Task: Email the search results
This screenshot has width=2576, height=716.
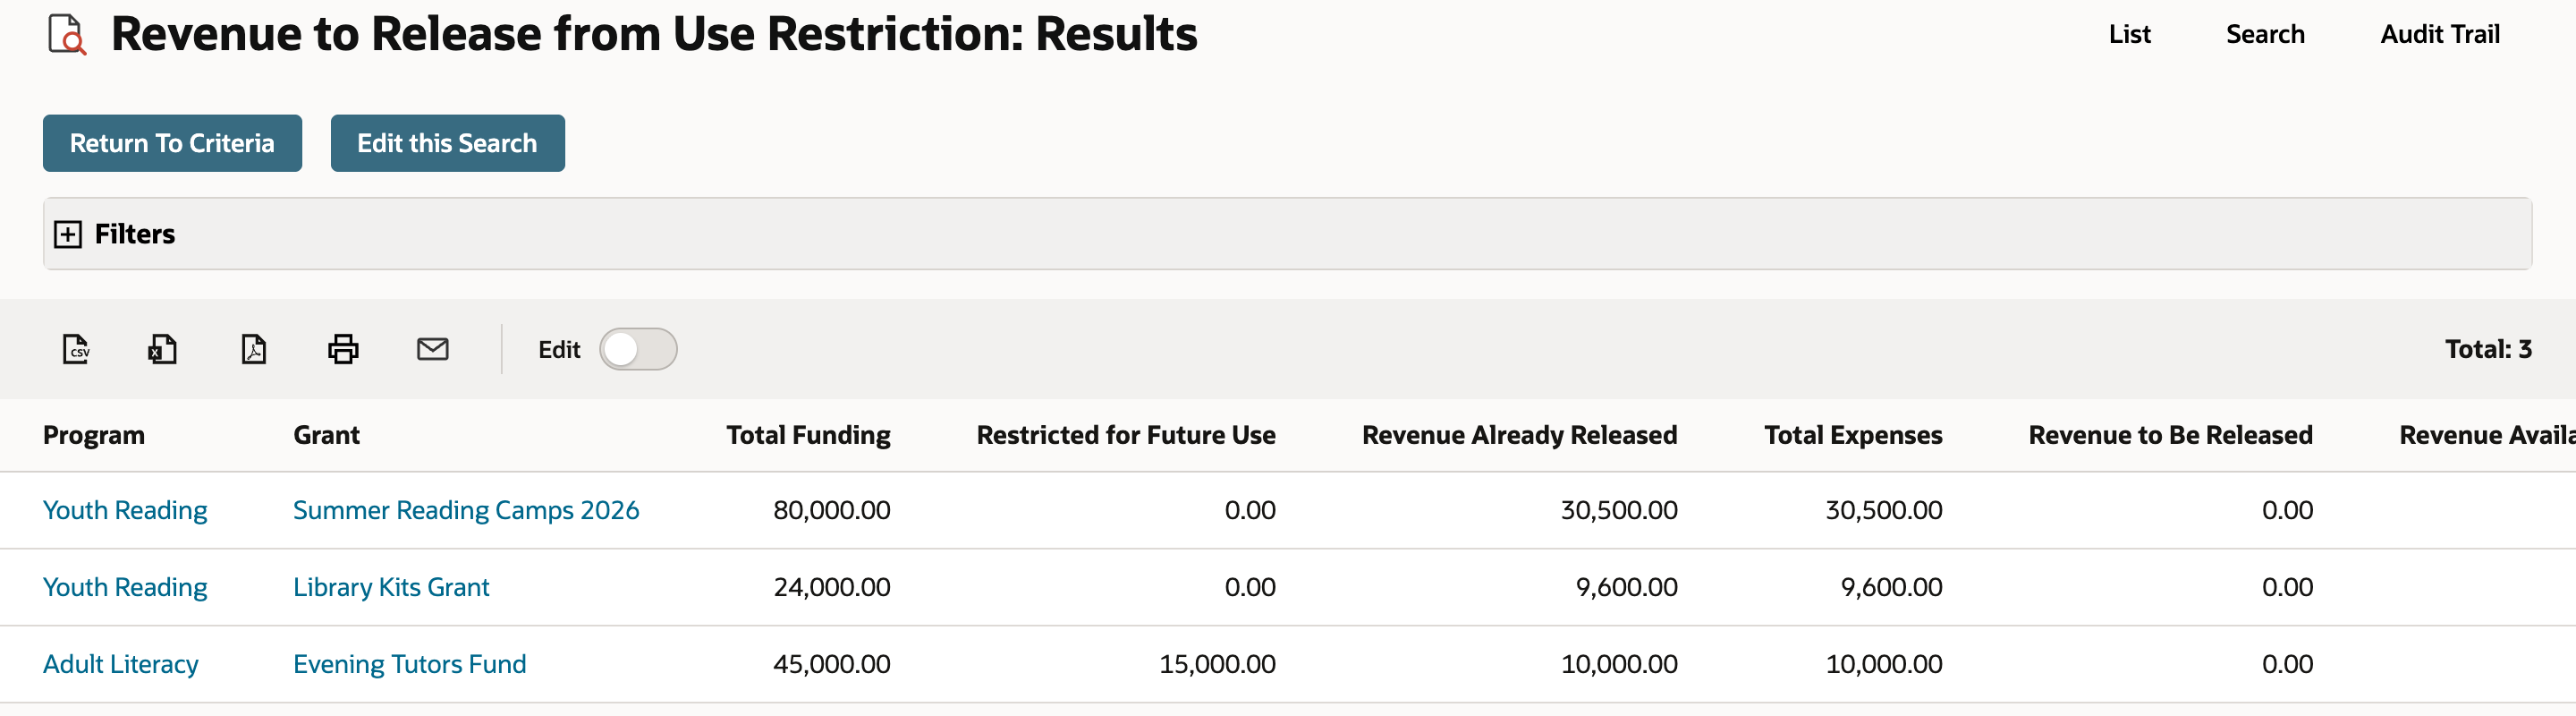Action: (433, 349)
